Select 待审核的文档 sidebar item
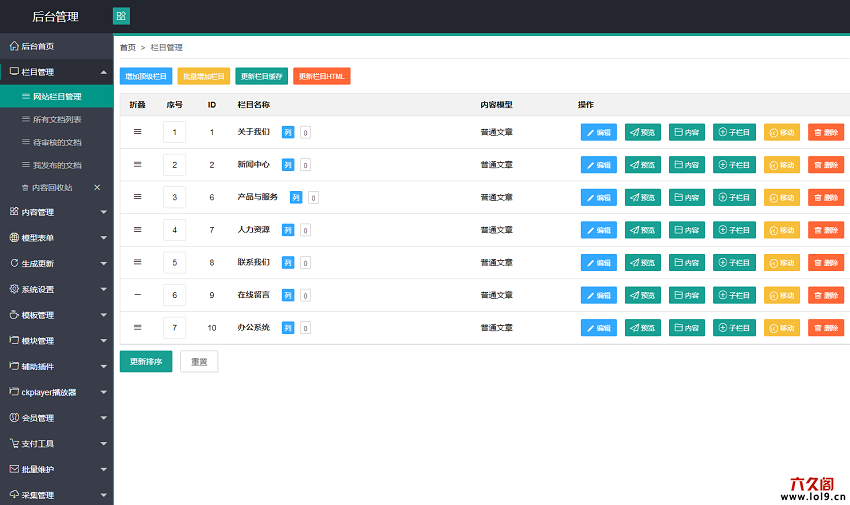The width and height of the screenshot is (850, 505). pyautogui.click(x=57, y=142)
